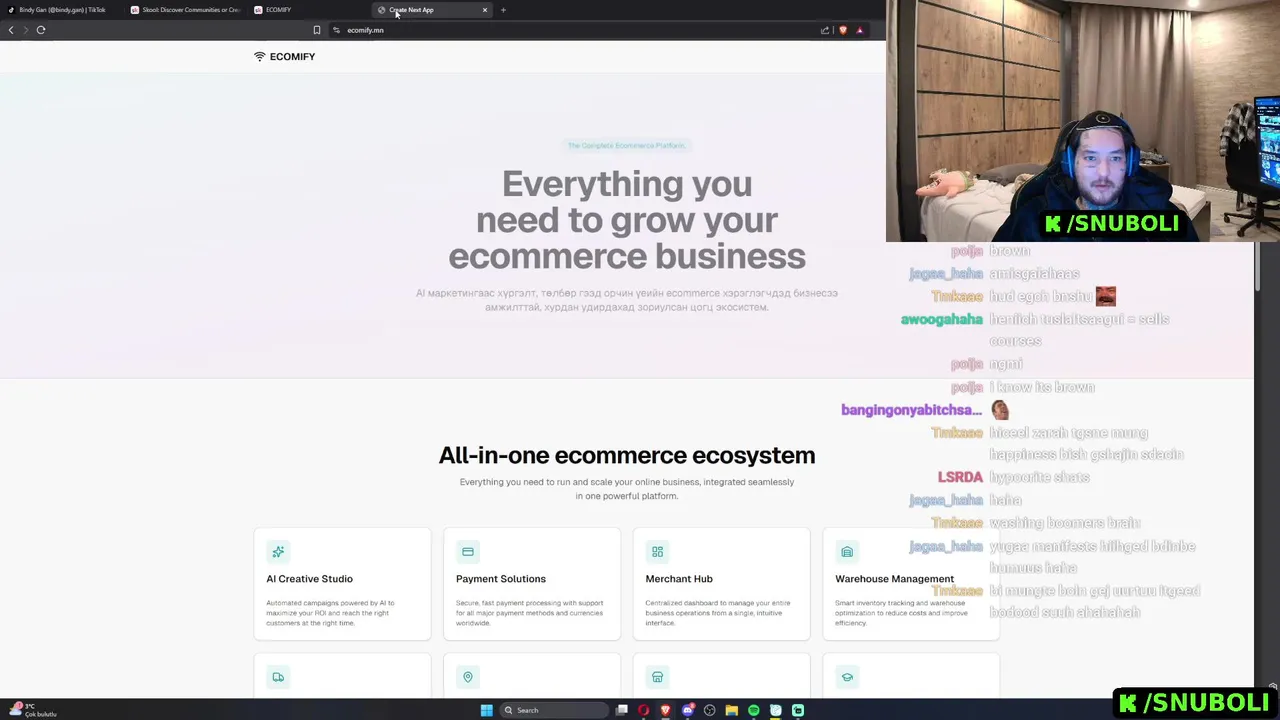Open the Merchant Hub card
Viewport: 1280px width, 720px height.
(721, 584)
